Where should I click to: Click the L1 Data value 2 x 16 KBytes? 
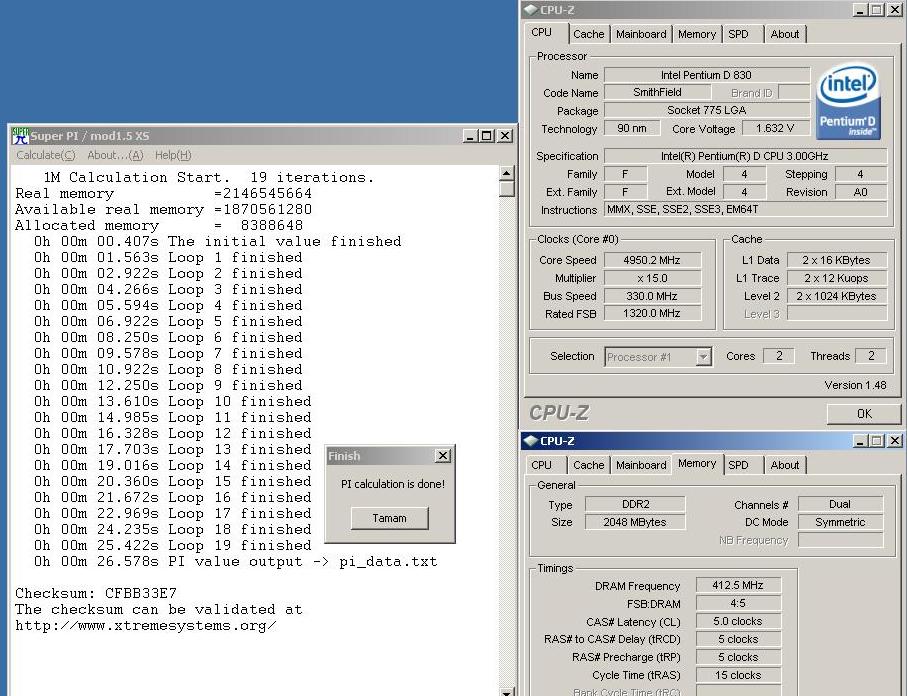pyautogui.click(x=836, y=260)
